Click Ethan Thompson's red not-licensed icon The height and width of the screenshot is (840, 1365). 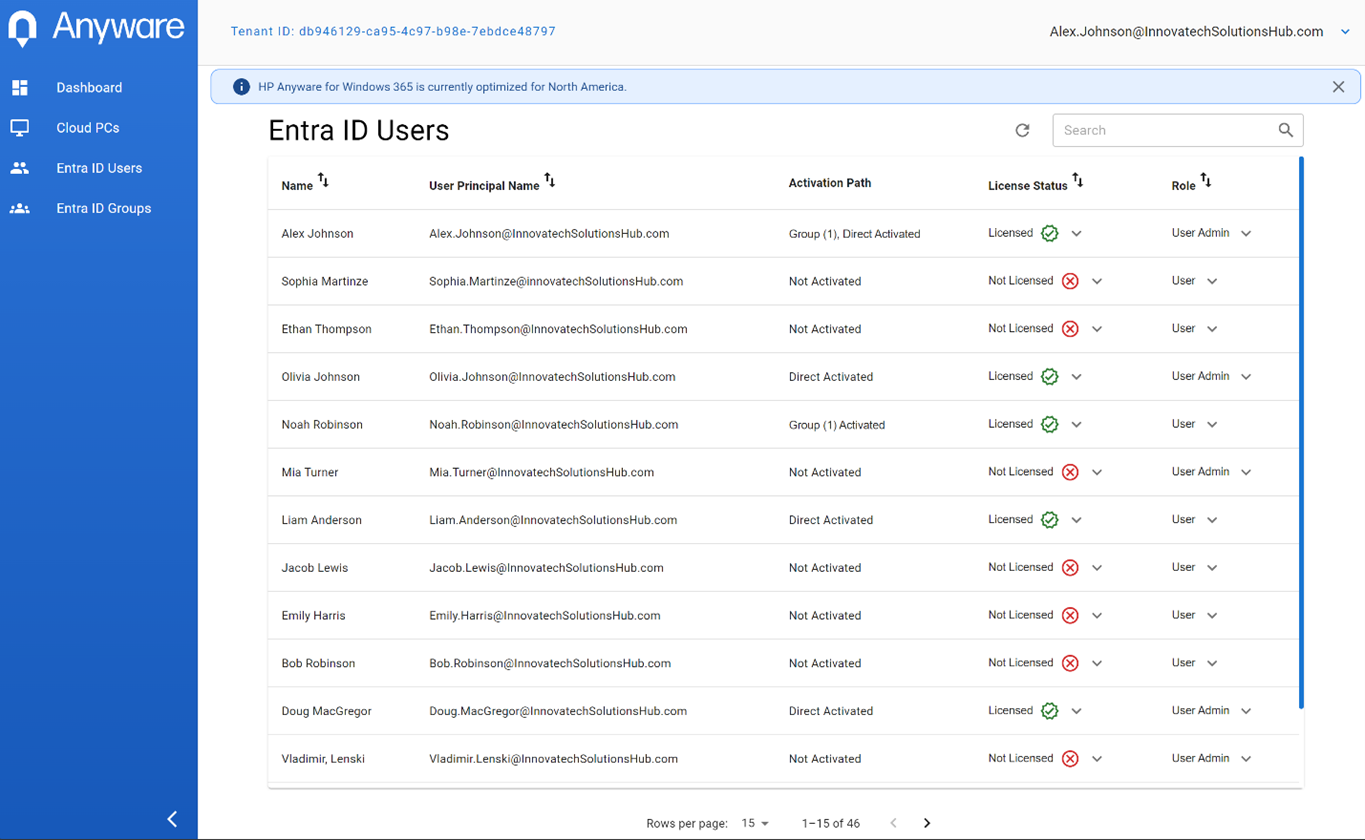(1070, 329)
